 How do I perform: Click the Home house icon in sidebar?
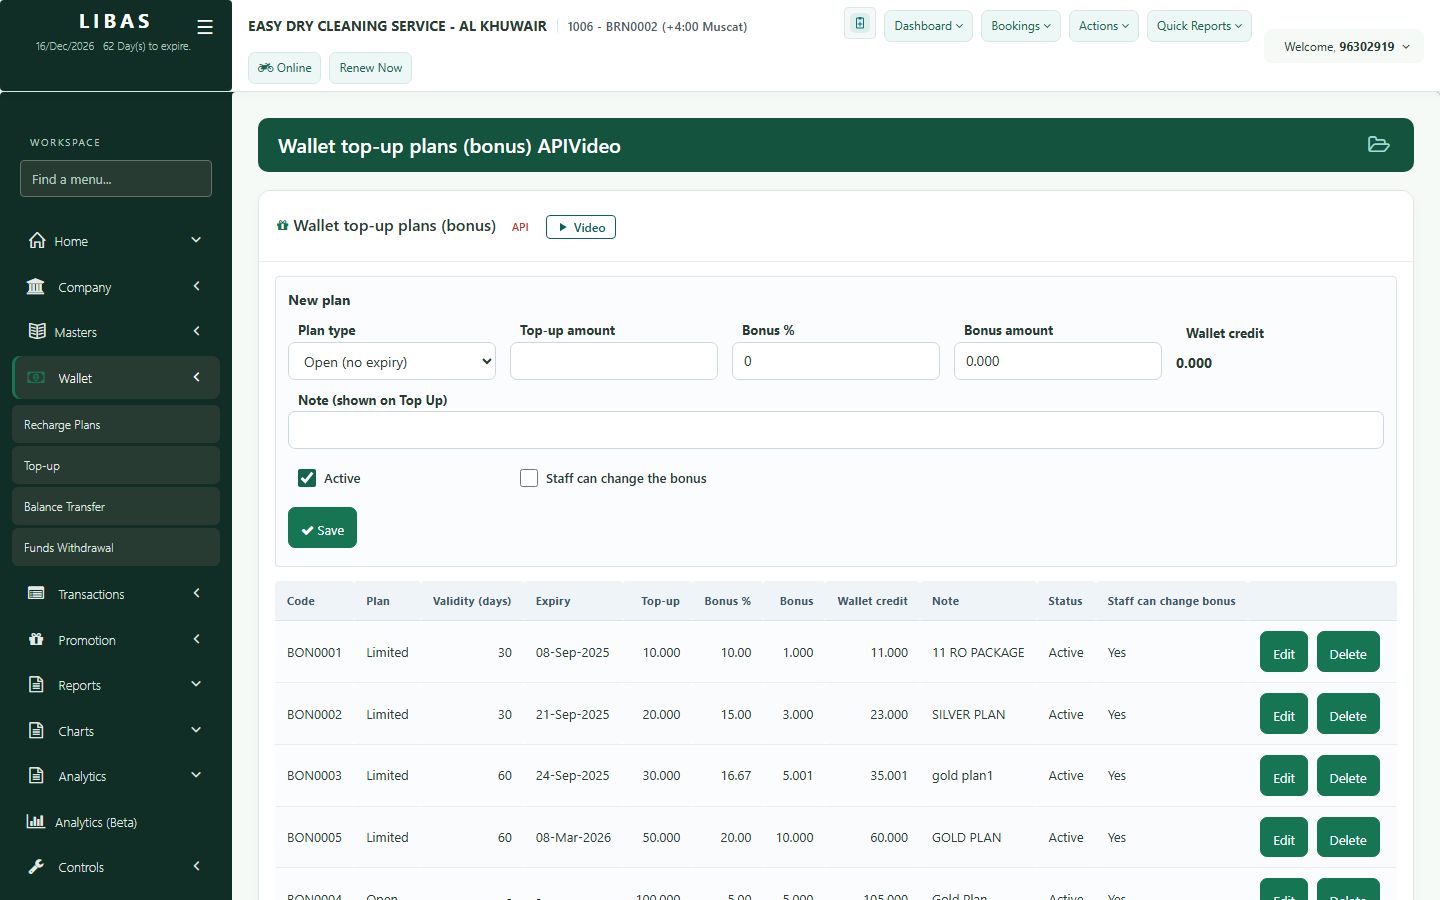point(37,240)
